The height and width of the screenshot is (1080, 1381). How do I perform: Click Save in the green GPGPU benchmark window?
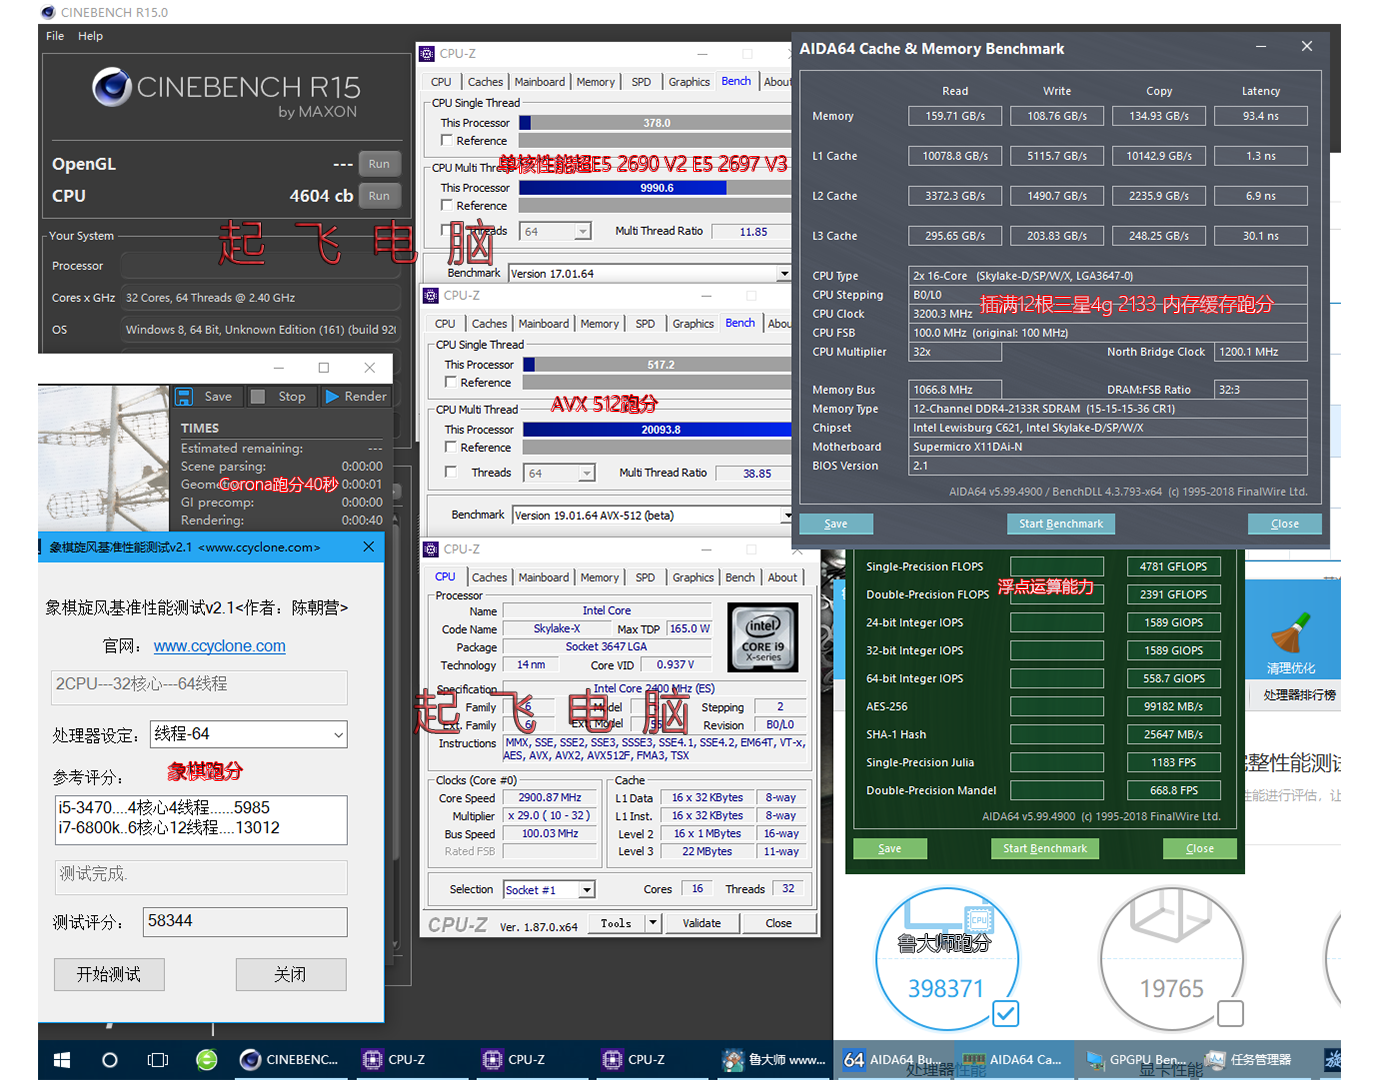[890, 849]
